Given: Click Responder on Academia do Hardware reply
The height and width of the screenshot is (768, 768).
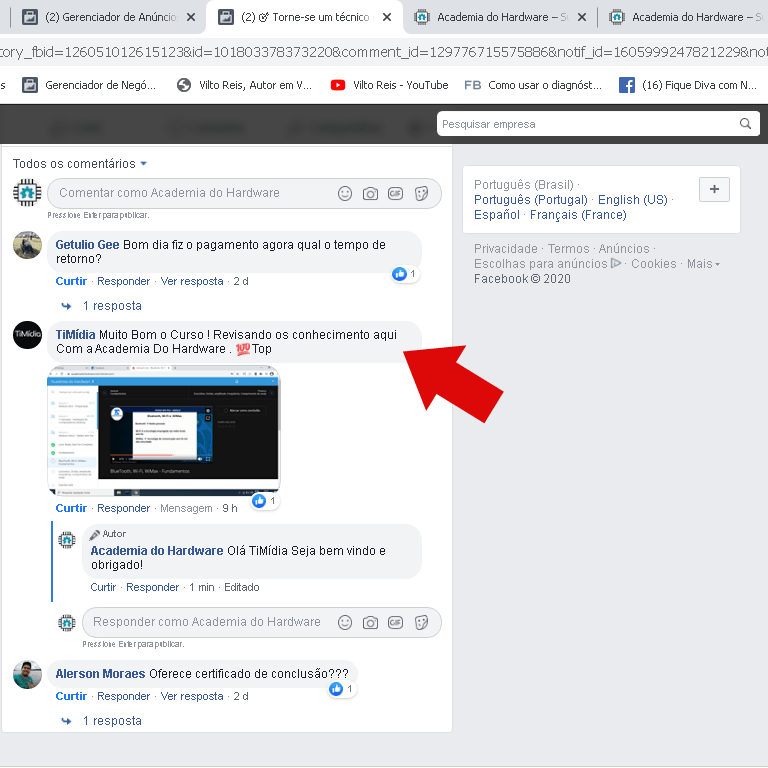Looking at the screenshot, I should 152,587.
